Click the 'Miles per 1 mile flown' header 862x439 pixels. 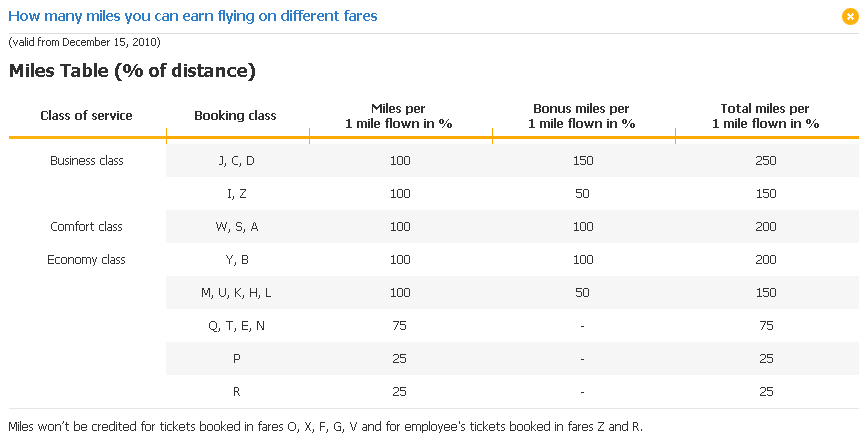click(x=399, y=116)
